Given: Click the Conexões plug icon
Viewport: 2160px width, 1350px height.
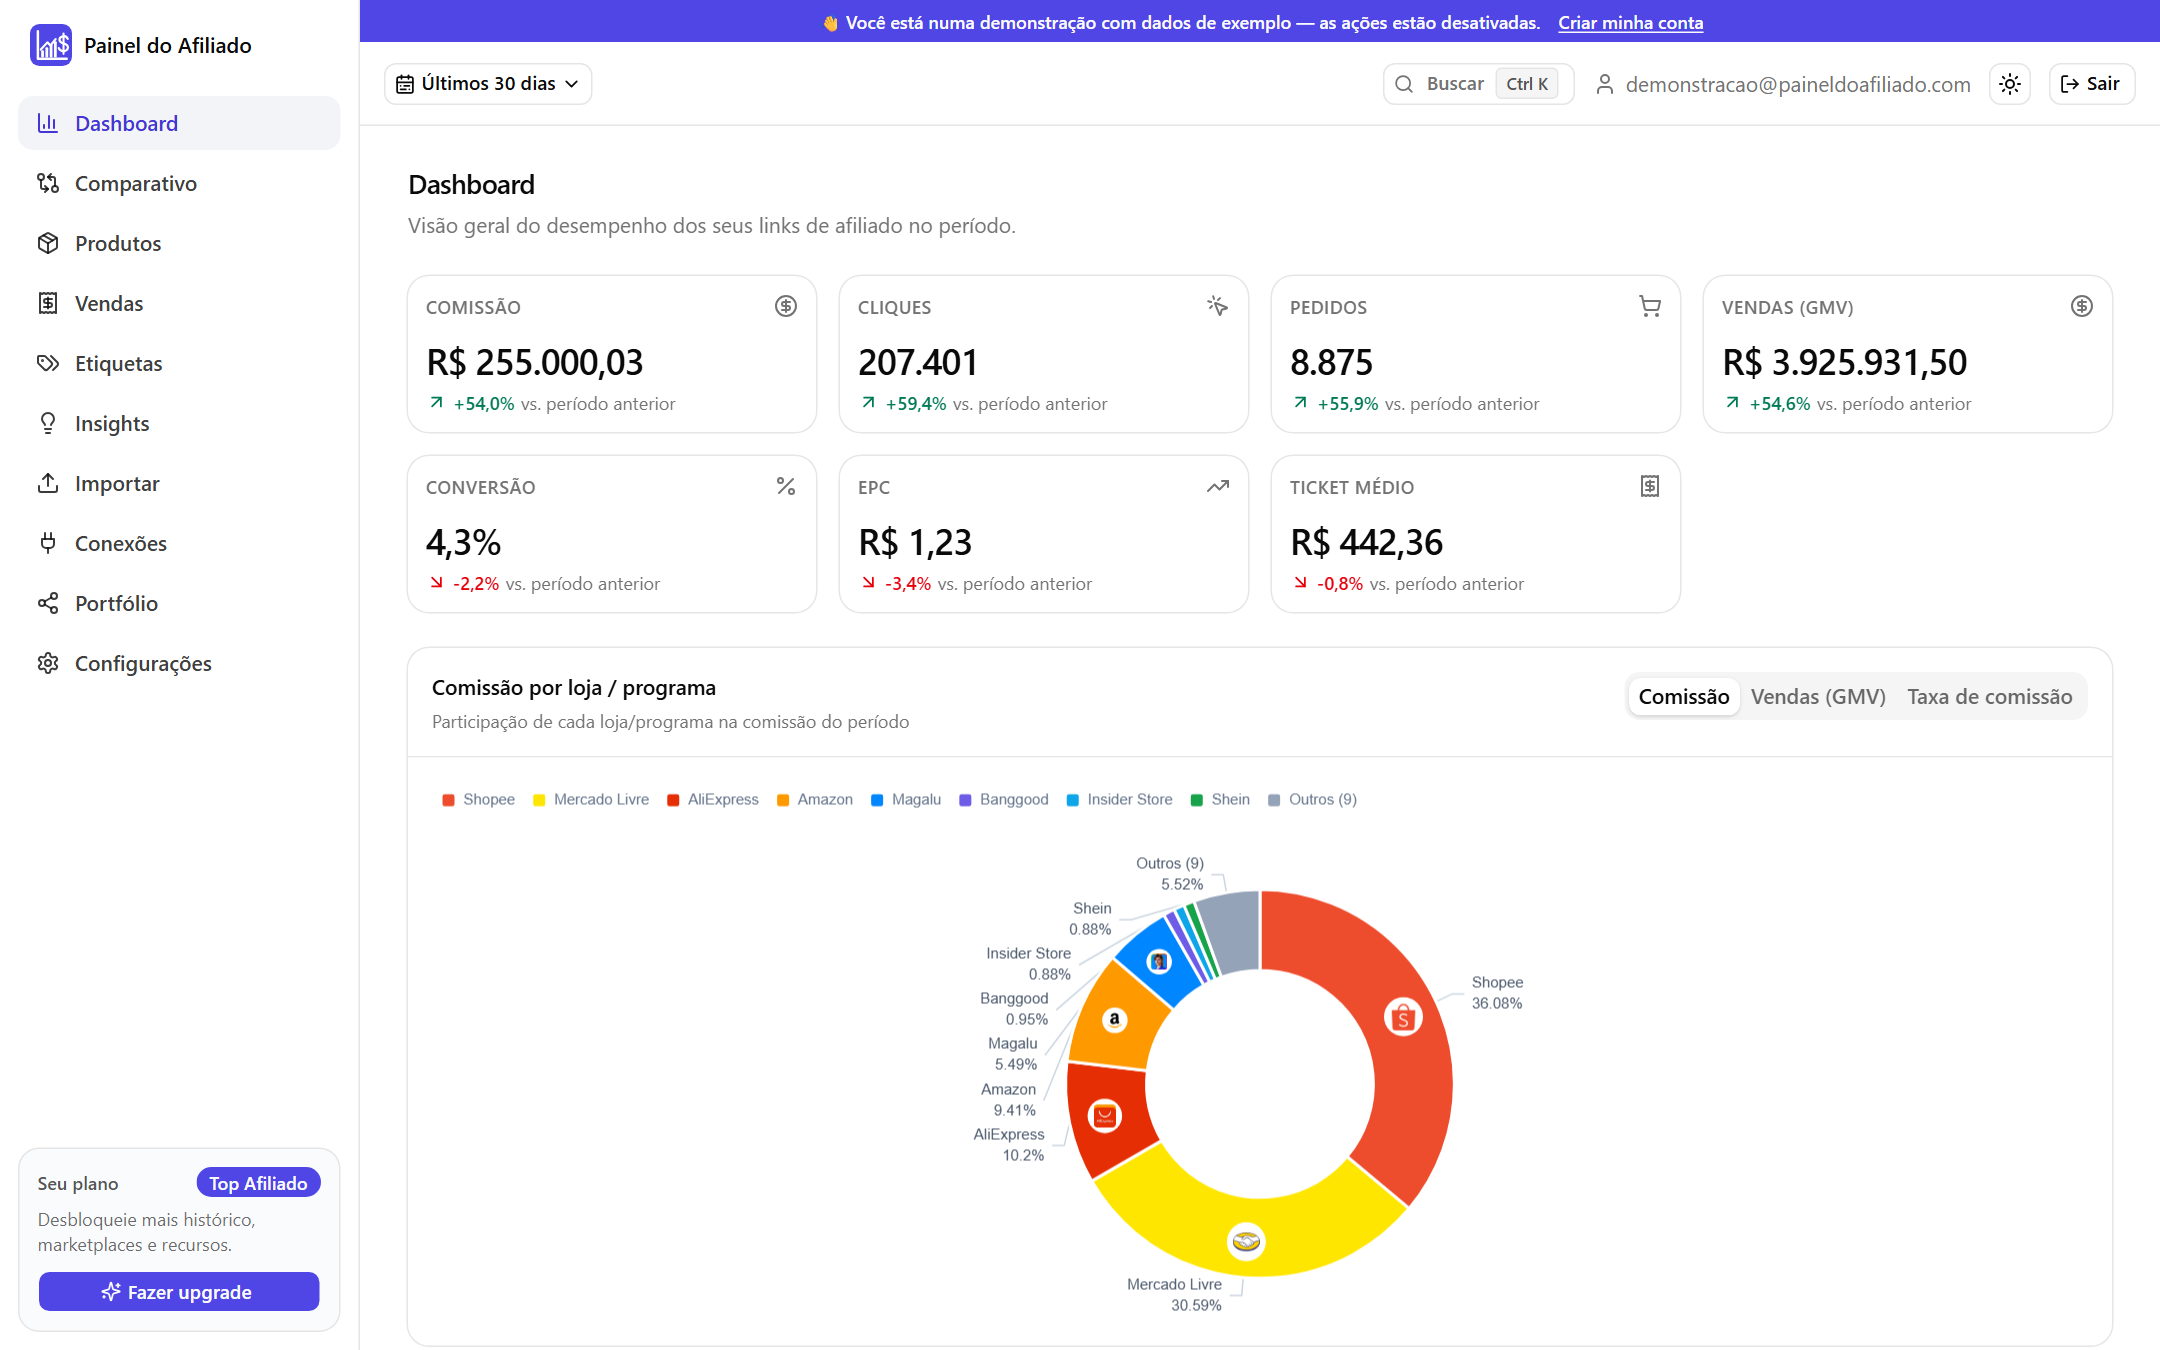Looking at the screenshot, I should pyautogui.click(x=48, y=543).
